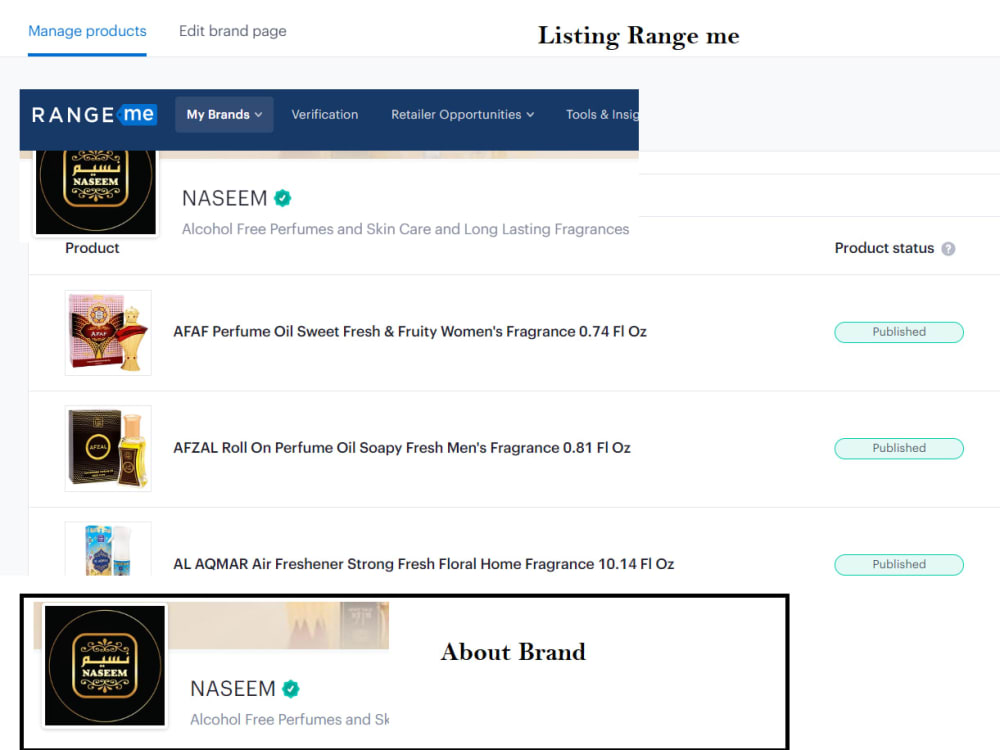
Task: Click the Naseem brand logo below the navigation bar
Action: click(96, 191)
